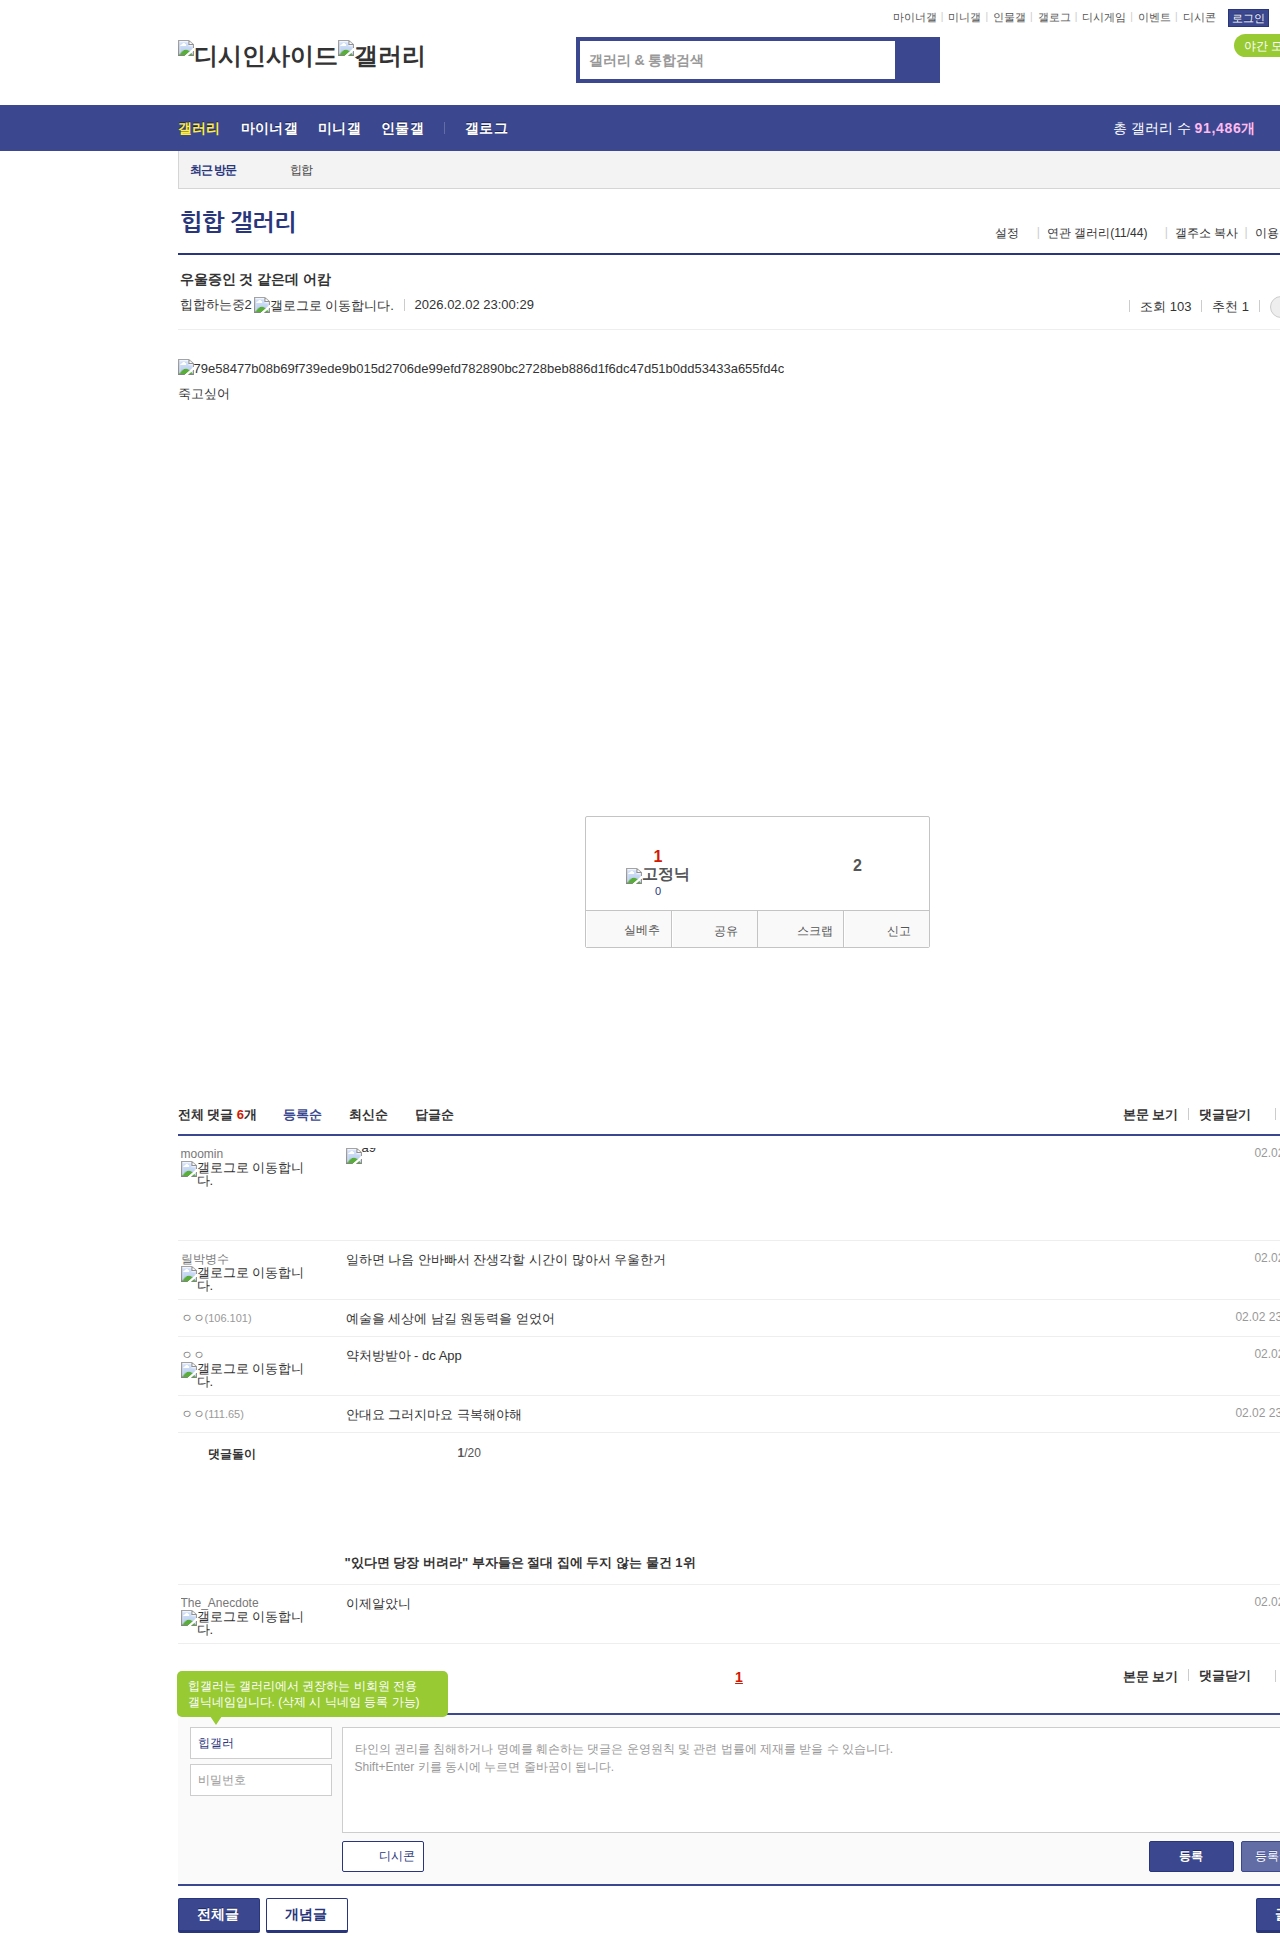Collapse comments with upper 댓글닫기

pos(1225,1115)
